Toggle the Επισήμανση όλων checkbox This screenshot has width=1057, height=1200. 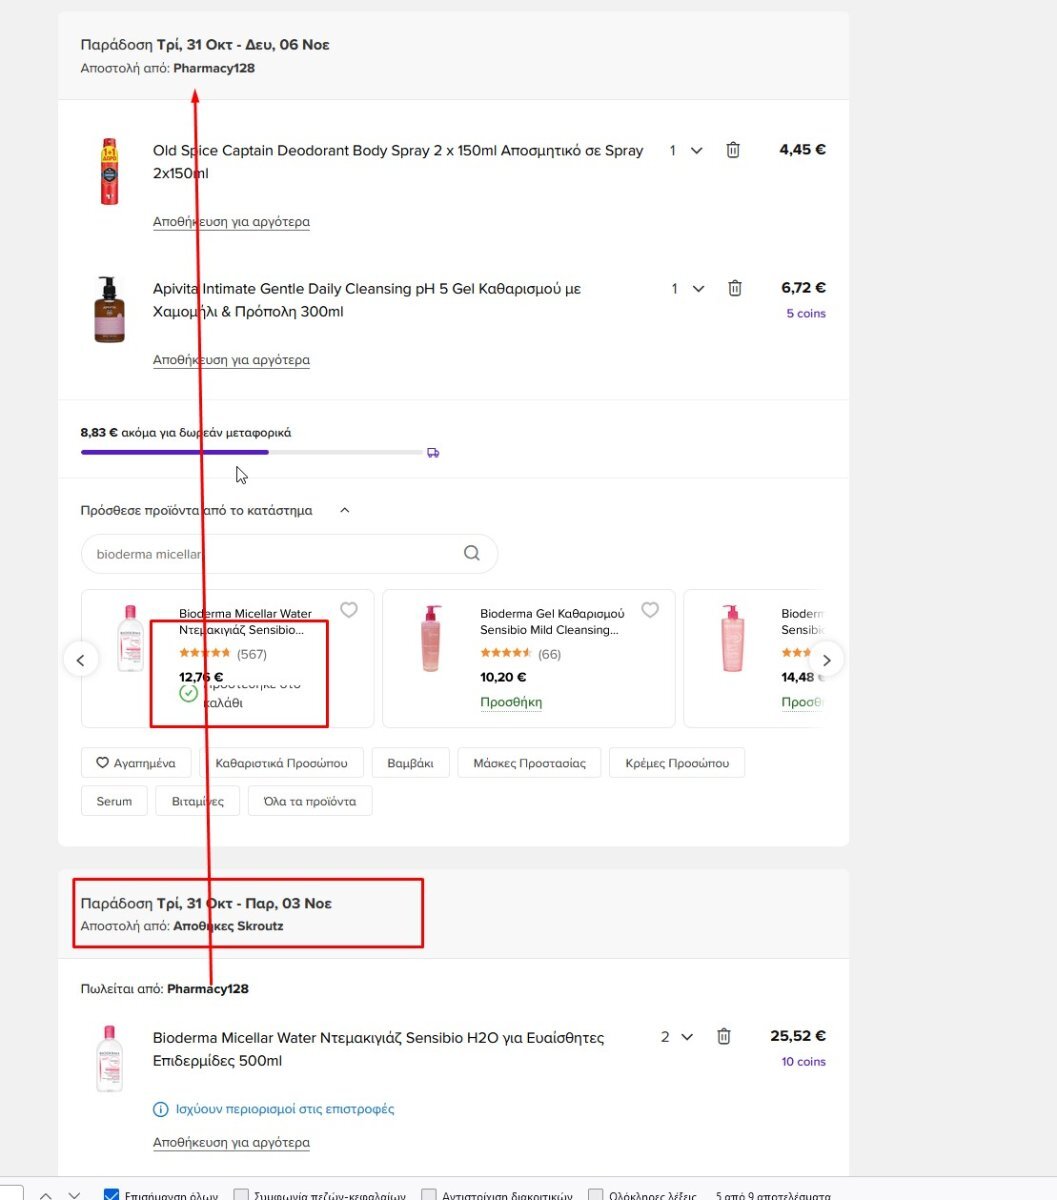pos(112,1195)
